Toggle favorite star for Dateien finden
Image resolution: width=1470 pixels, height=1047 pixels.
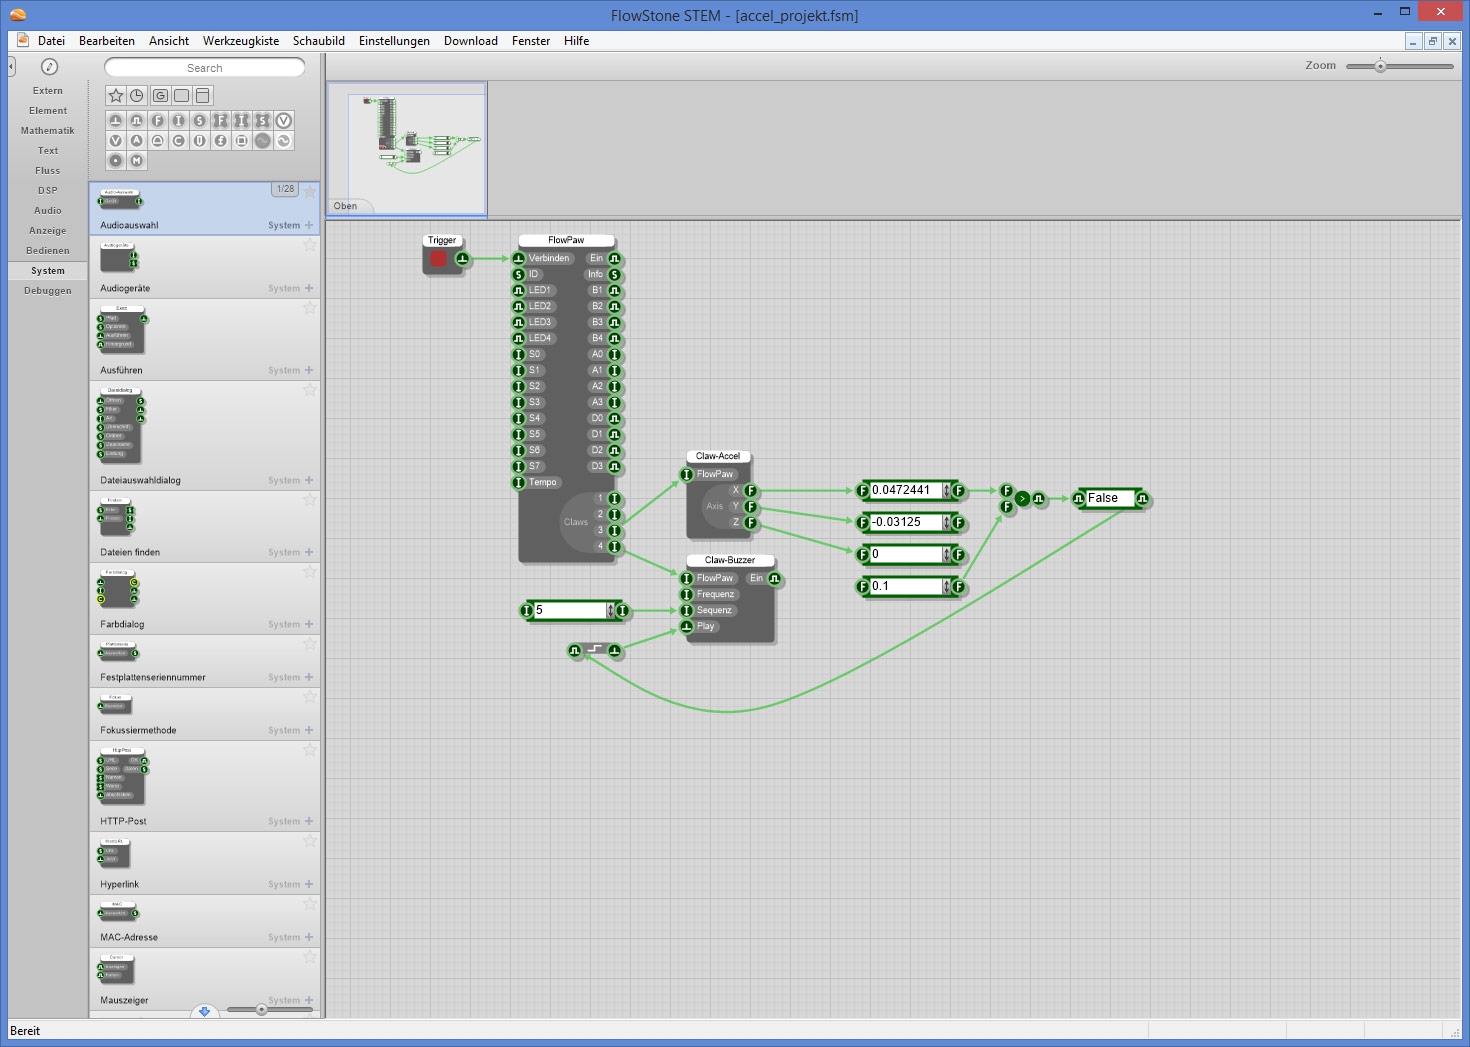click(310, 500)
